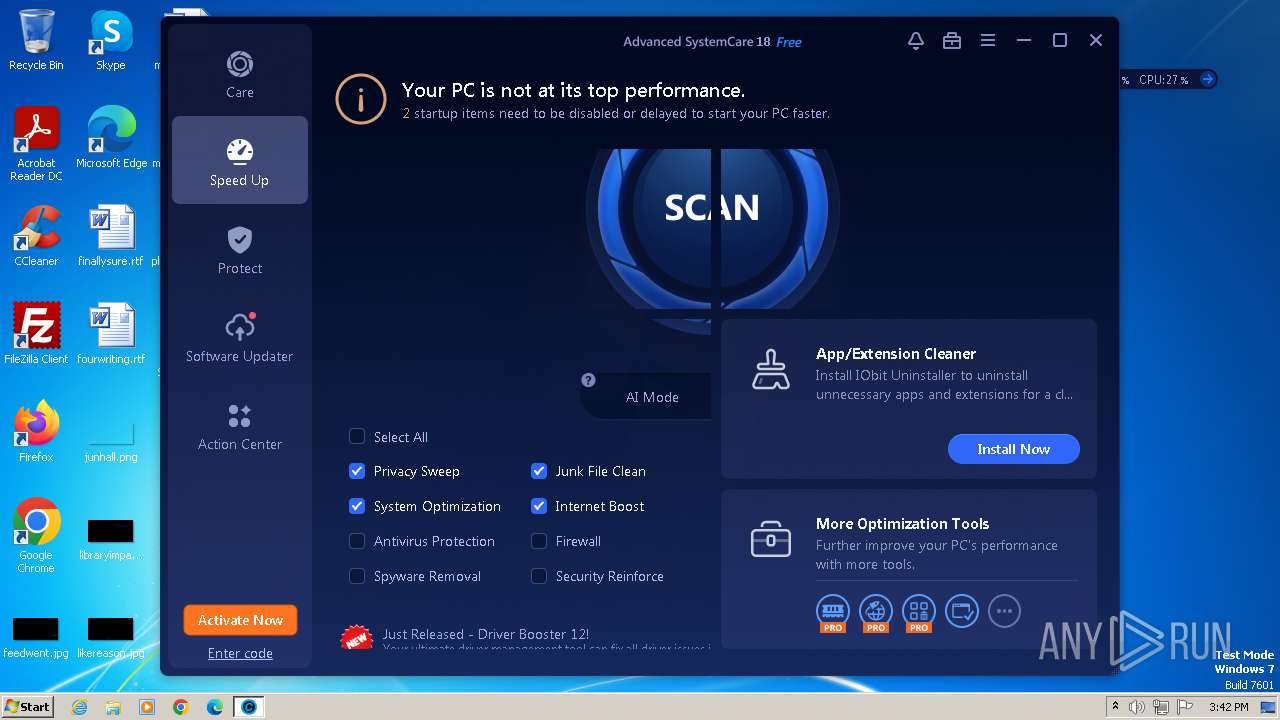Select Skype desktop shortcut
1280x720 pixels.
111,40
